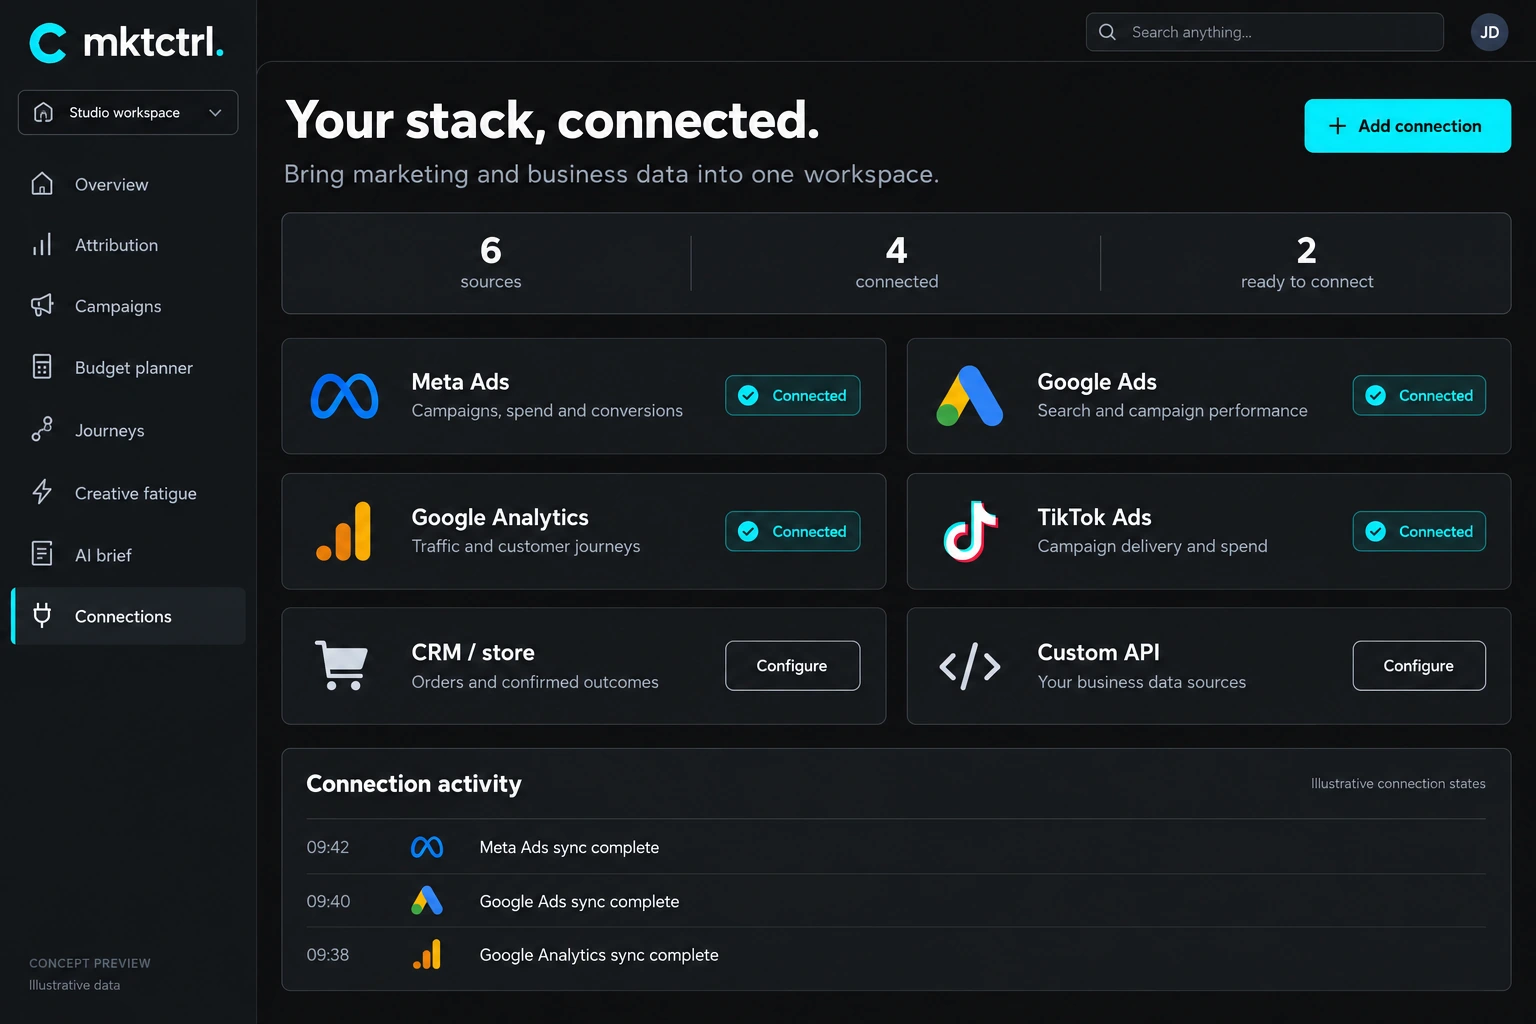
Task: Click the "2 ready to connect" stat
Action: pos(1307,262)
